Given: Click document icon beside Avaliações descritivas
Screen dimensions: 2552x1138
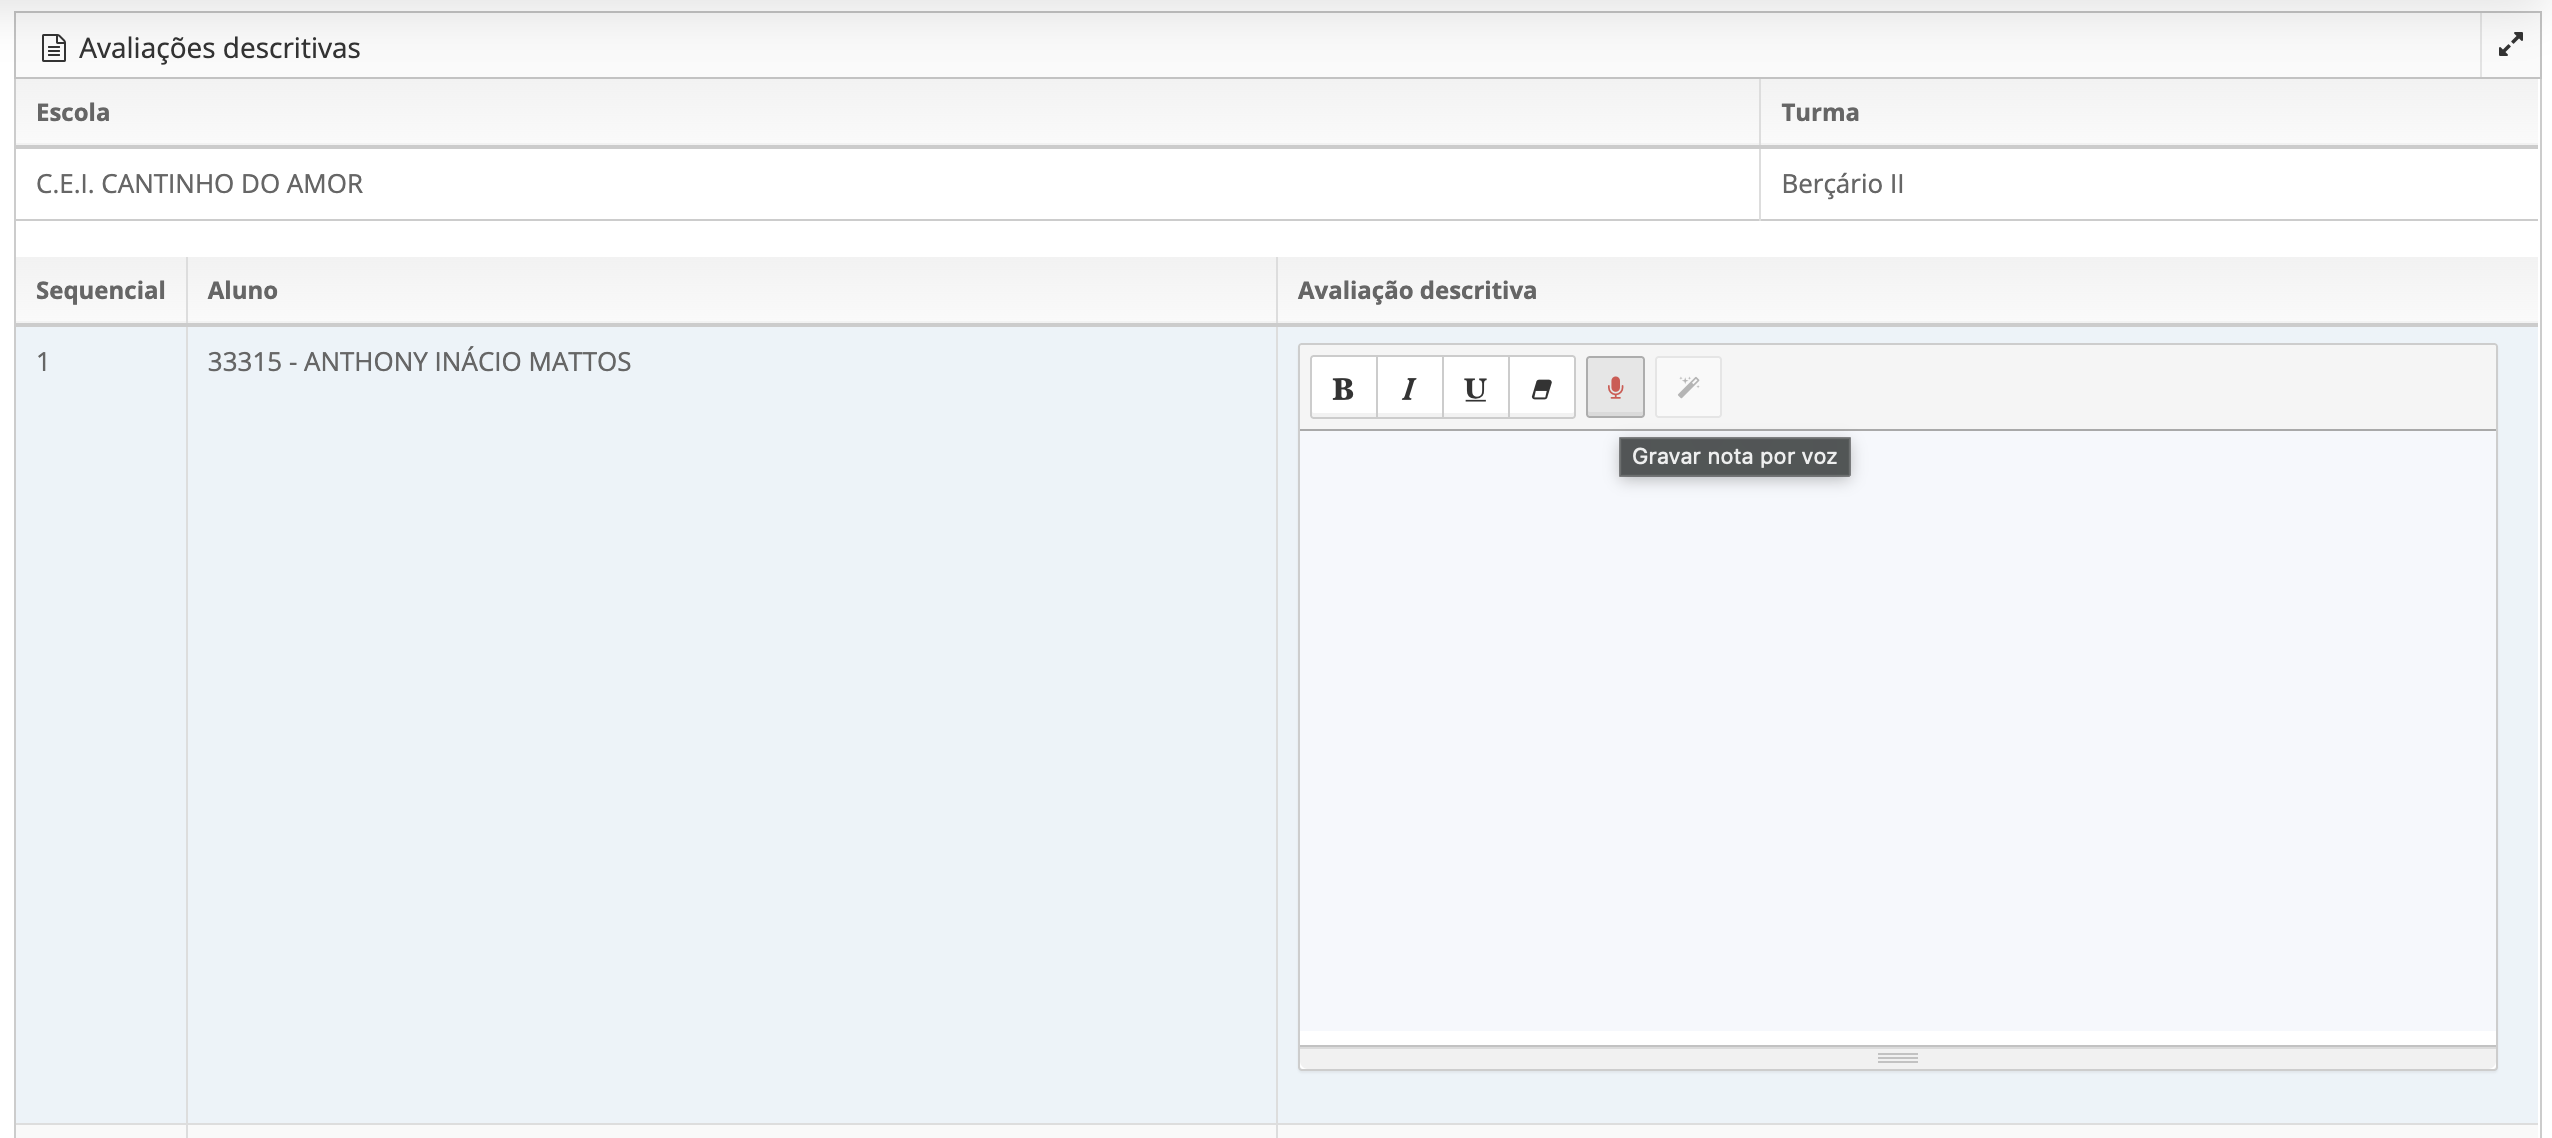Looking at the screenshot, I should click(x=54, y=48).
